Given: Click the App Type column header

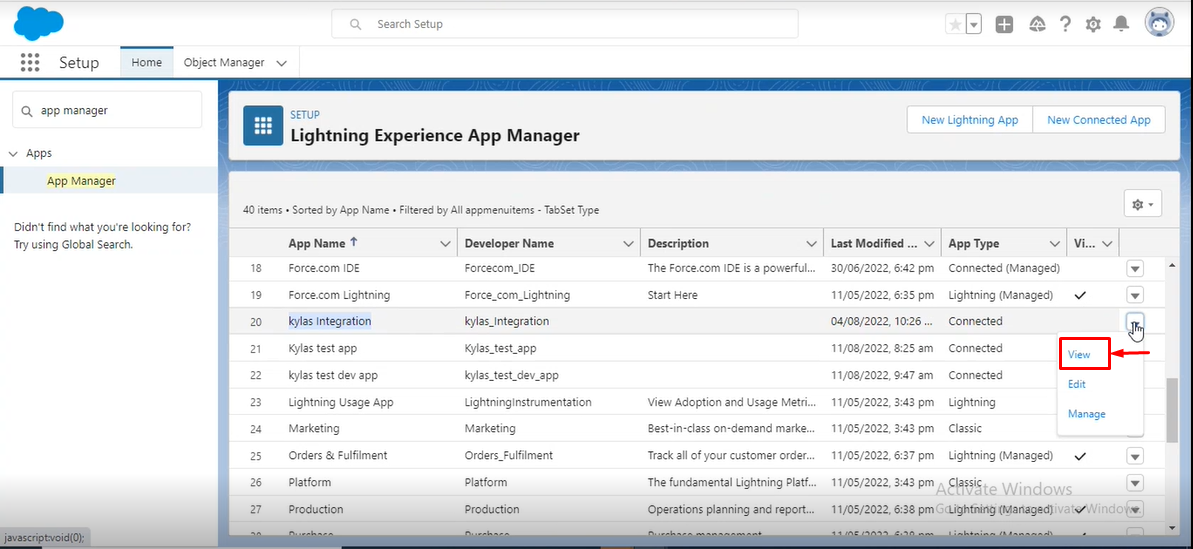Looking at the screenshot, I should point(974,243).
